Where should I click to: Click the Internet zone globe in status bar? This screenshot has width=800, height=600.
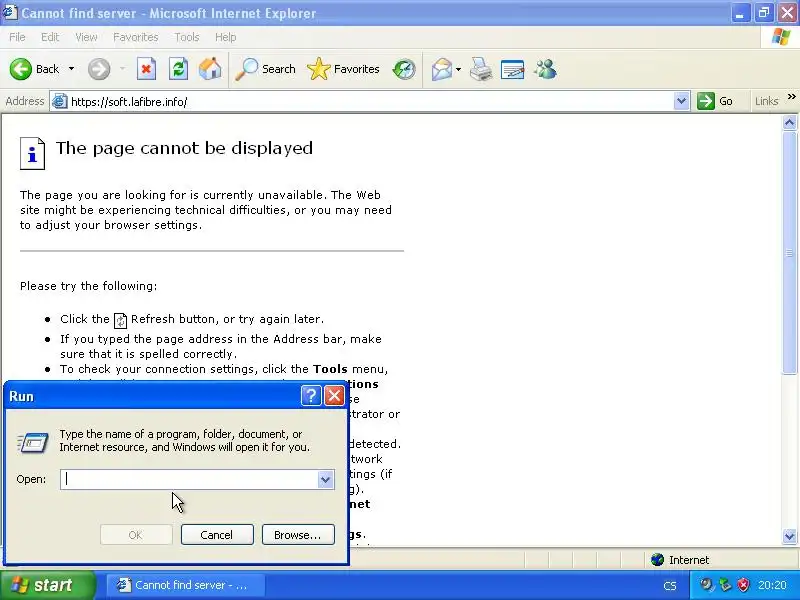657,560
